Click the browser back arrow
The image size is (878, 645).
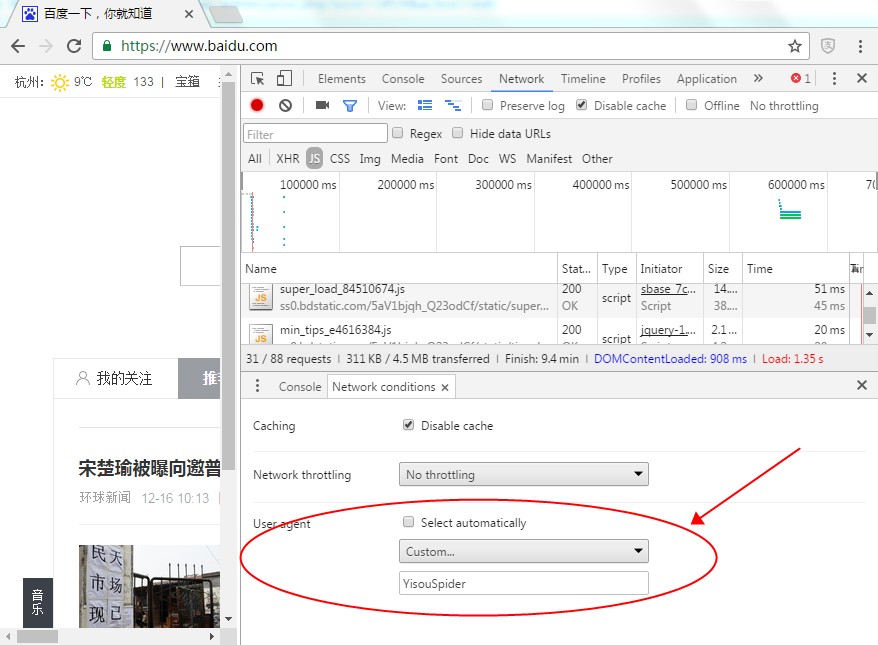(x=18, y=46)
